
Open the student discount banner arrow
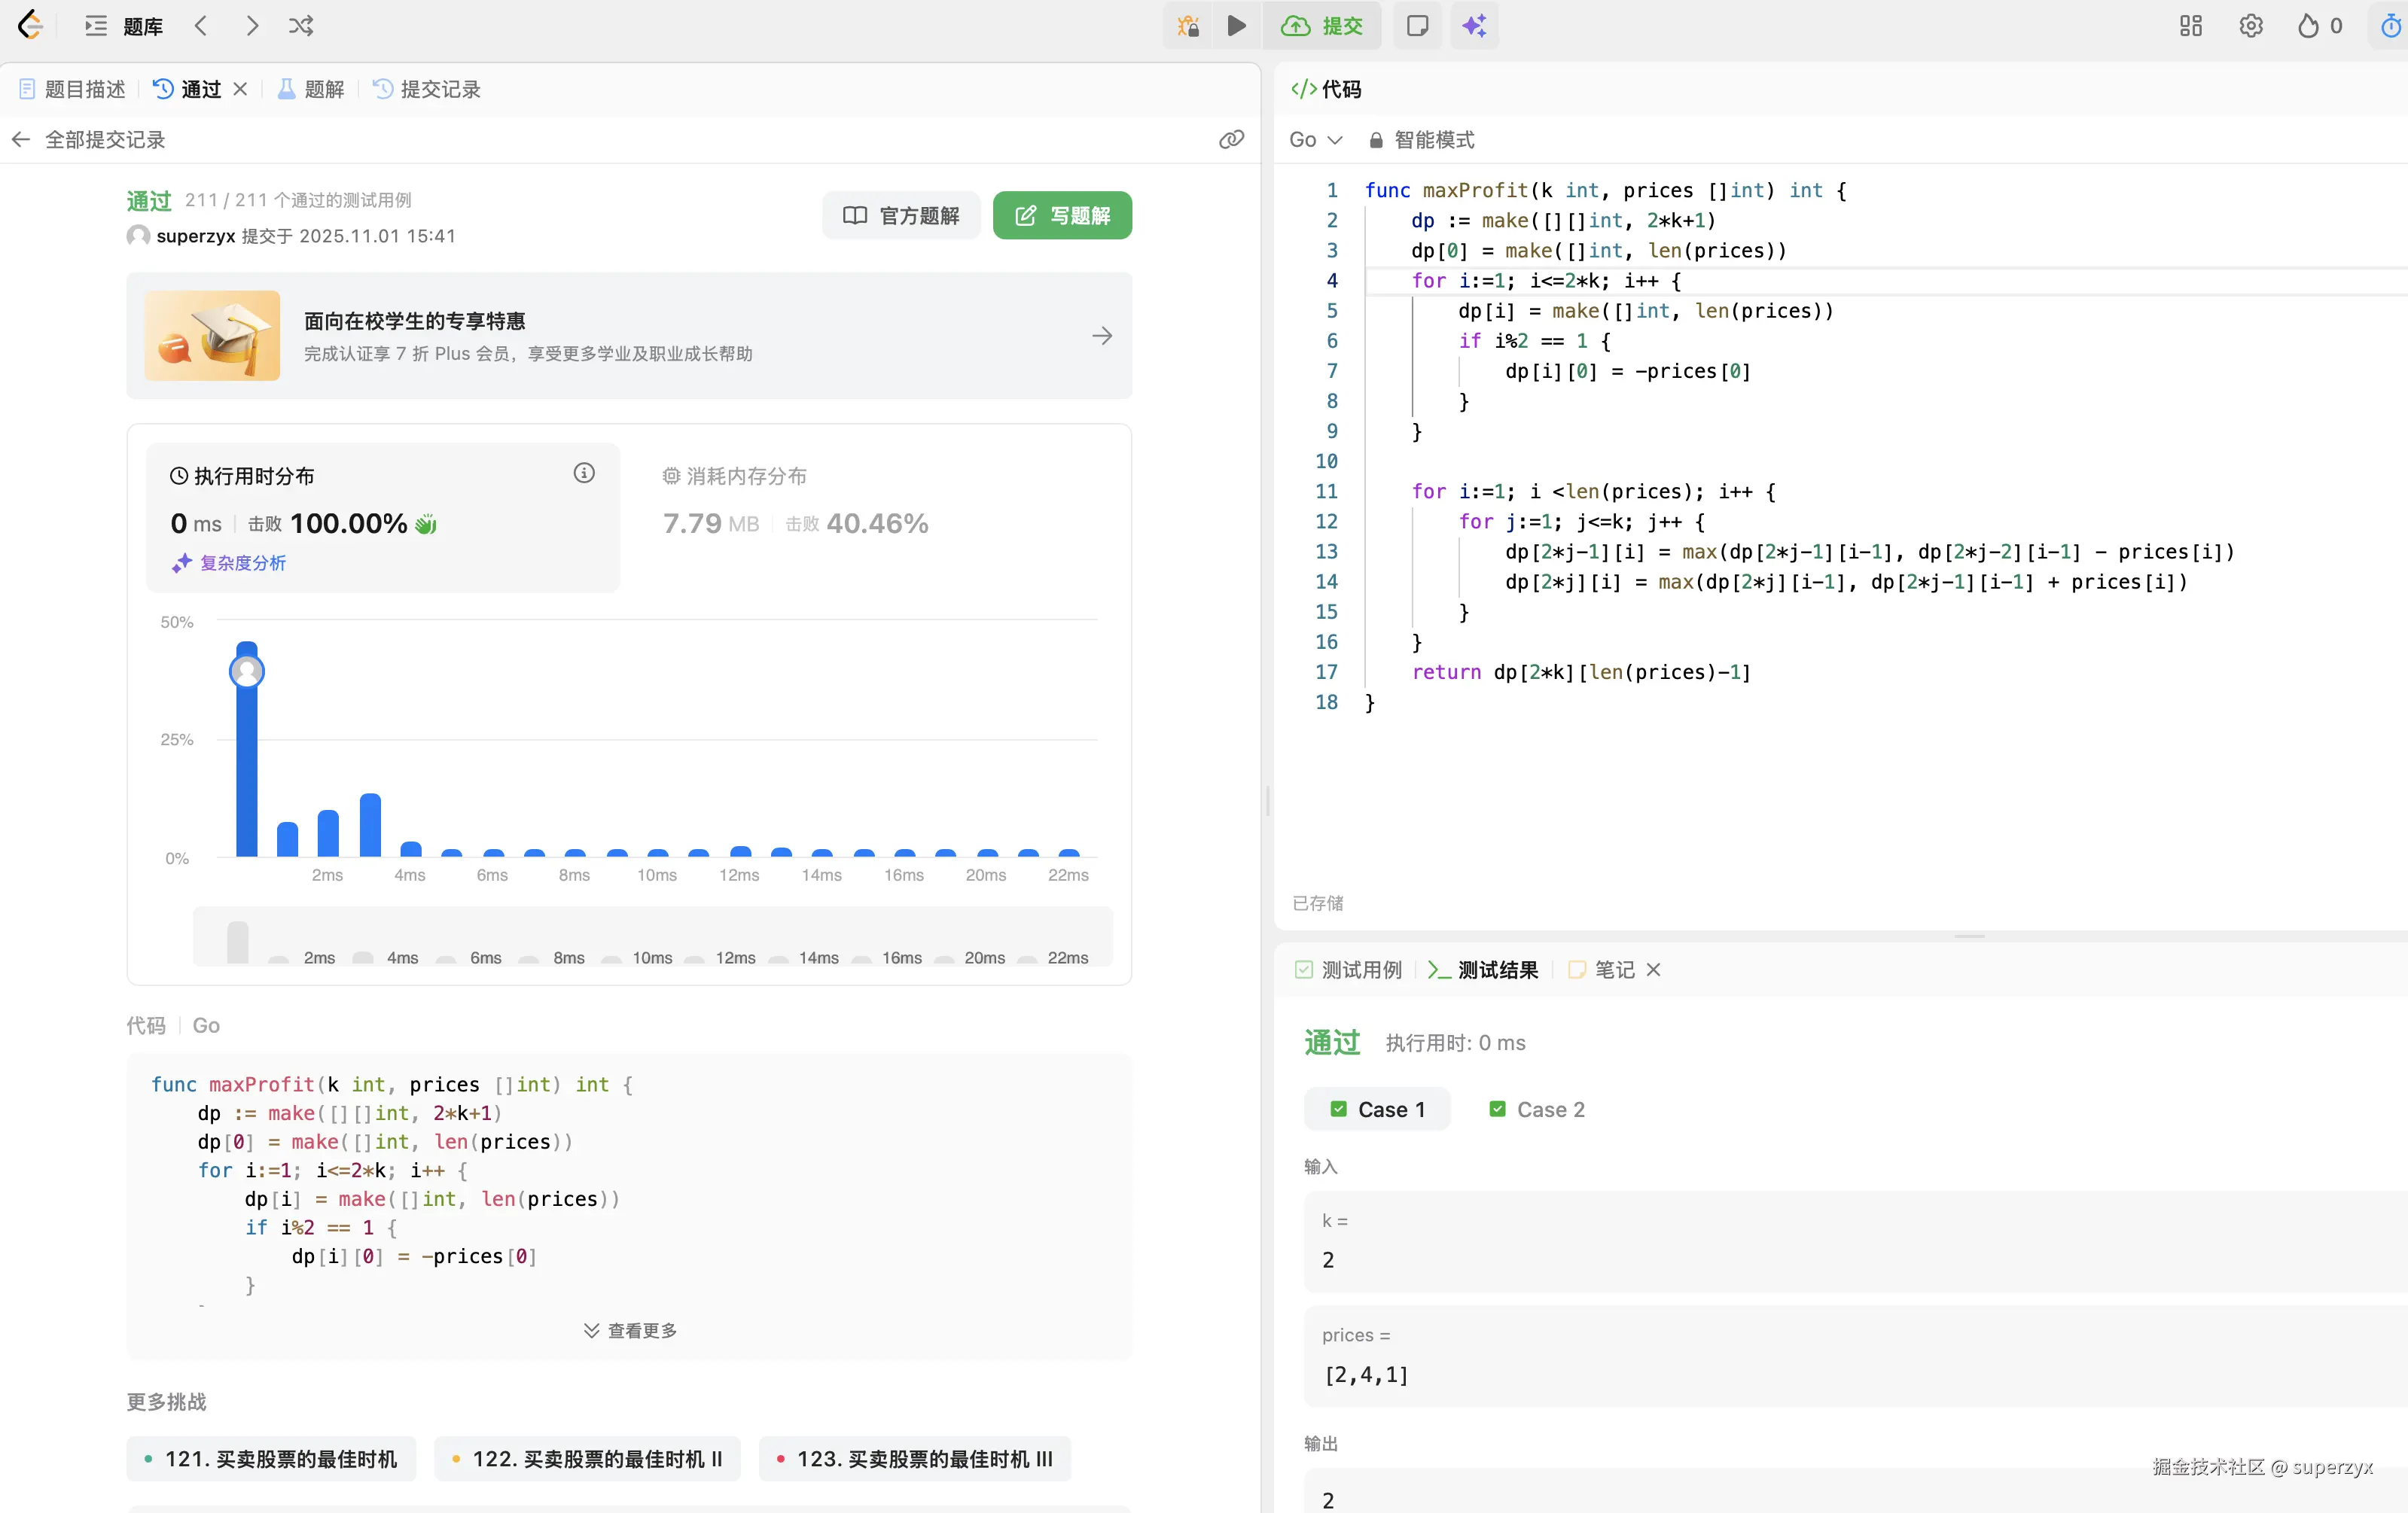pyautogui.click(x=1102, y=336)
